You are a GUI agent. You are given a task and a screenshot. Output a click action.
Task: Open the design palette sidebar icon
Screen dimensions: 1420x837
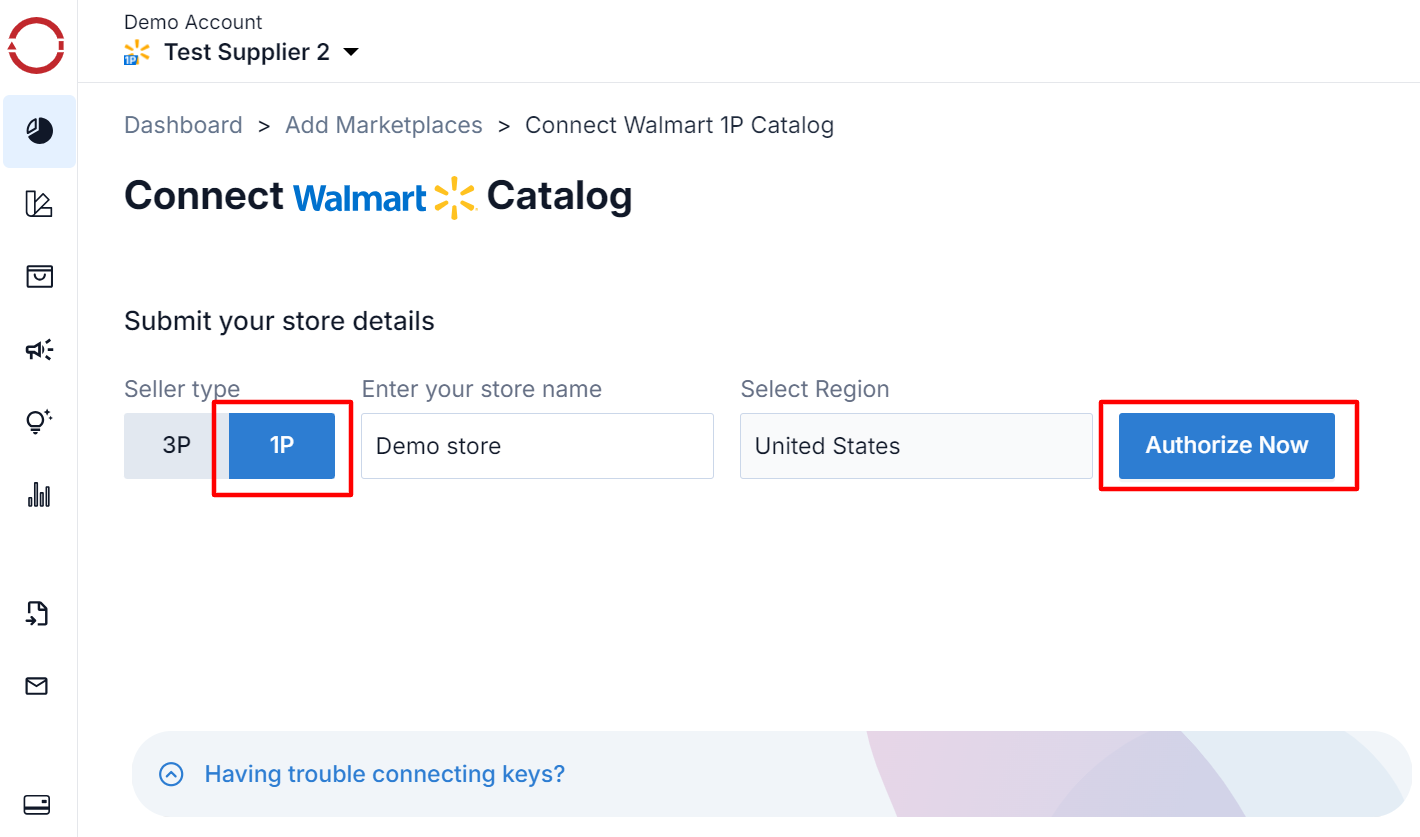39,204
